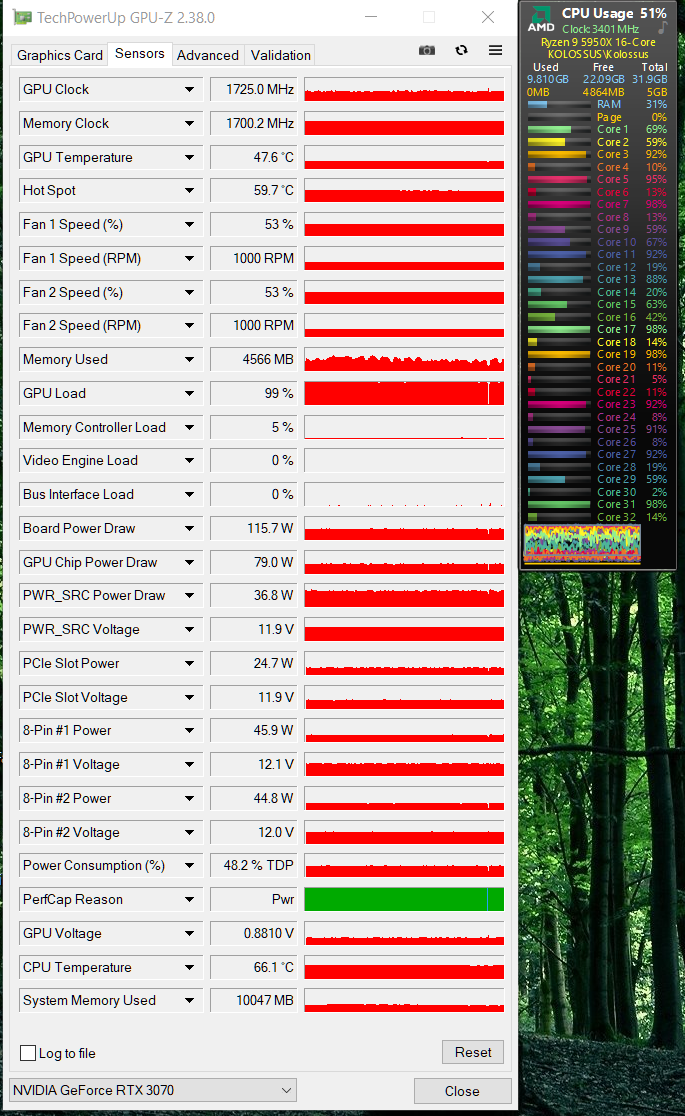
Task: Click the CPU Temperature value 66.1 °C
Action: coord(254,967)
